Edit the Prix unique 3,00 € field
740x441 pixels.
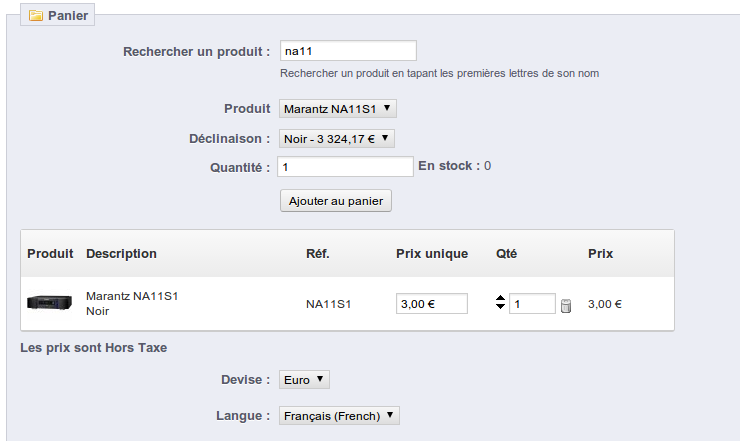432,304
